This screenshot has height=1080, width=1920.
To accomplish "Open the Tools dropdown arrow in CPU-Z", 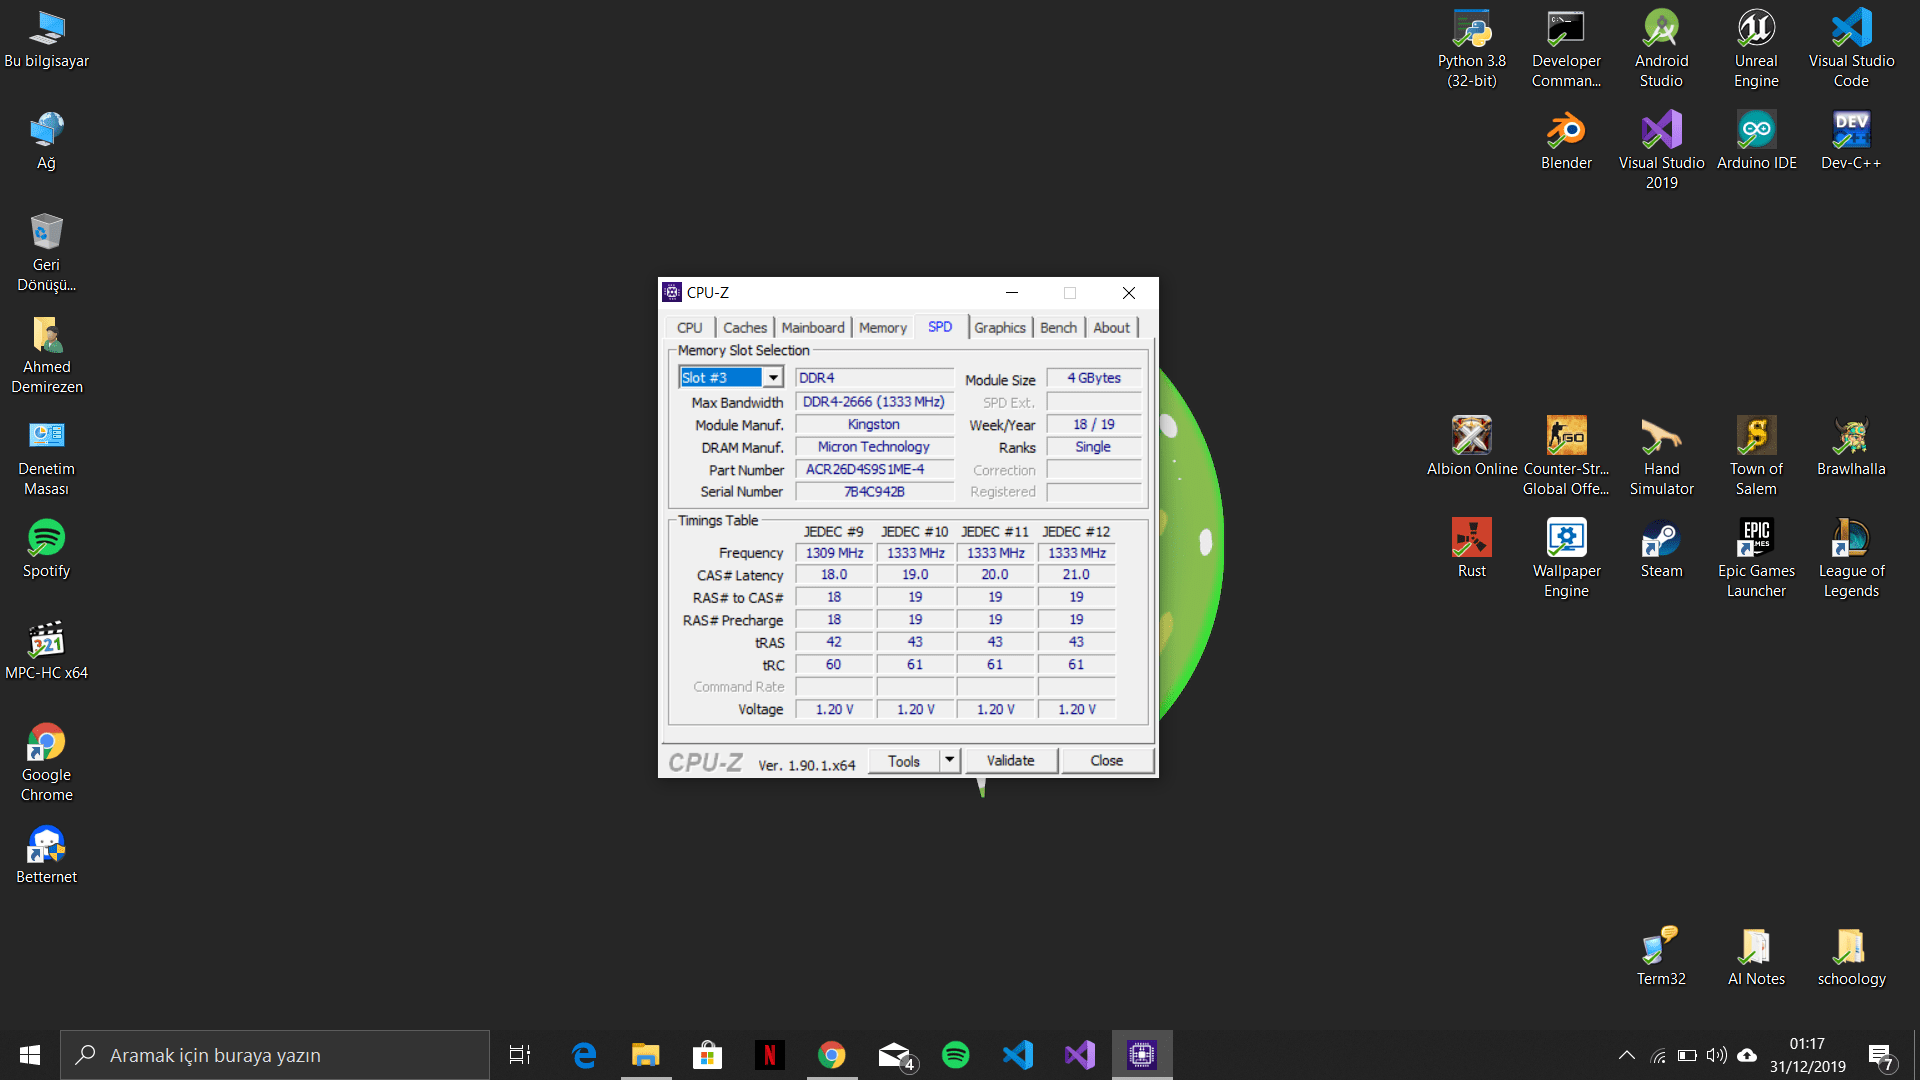I will tap(950, 761).
